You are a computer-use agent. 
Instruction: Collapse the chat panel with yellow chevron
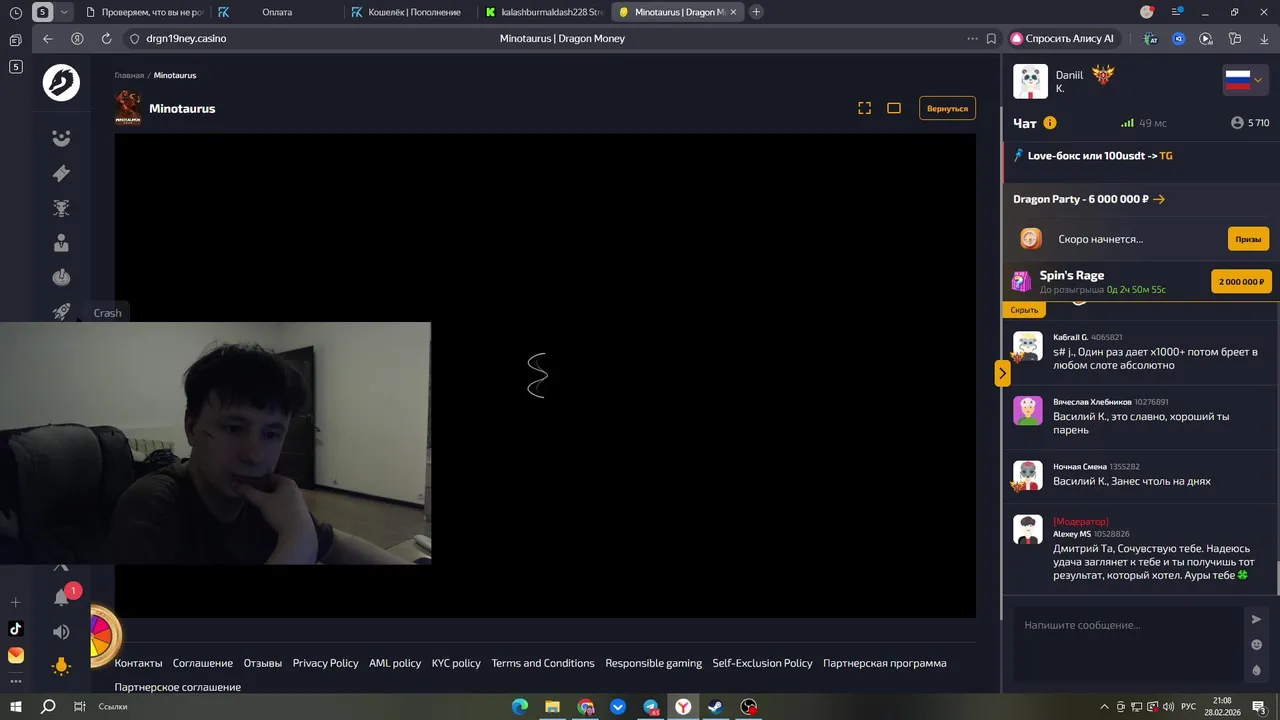[1002, 373]
